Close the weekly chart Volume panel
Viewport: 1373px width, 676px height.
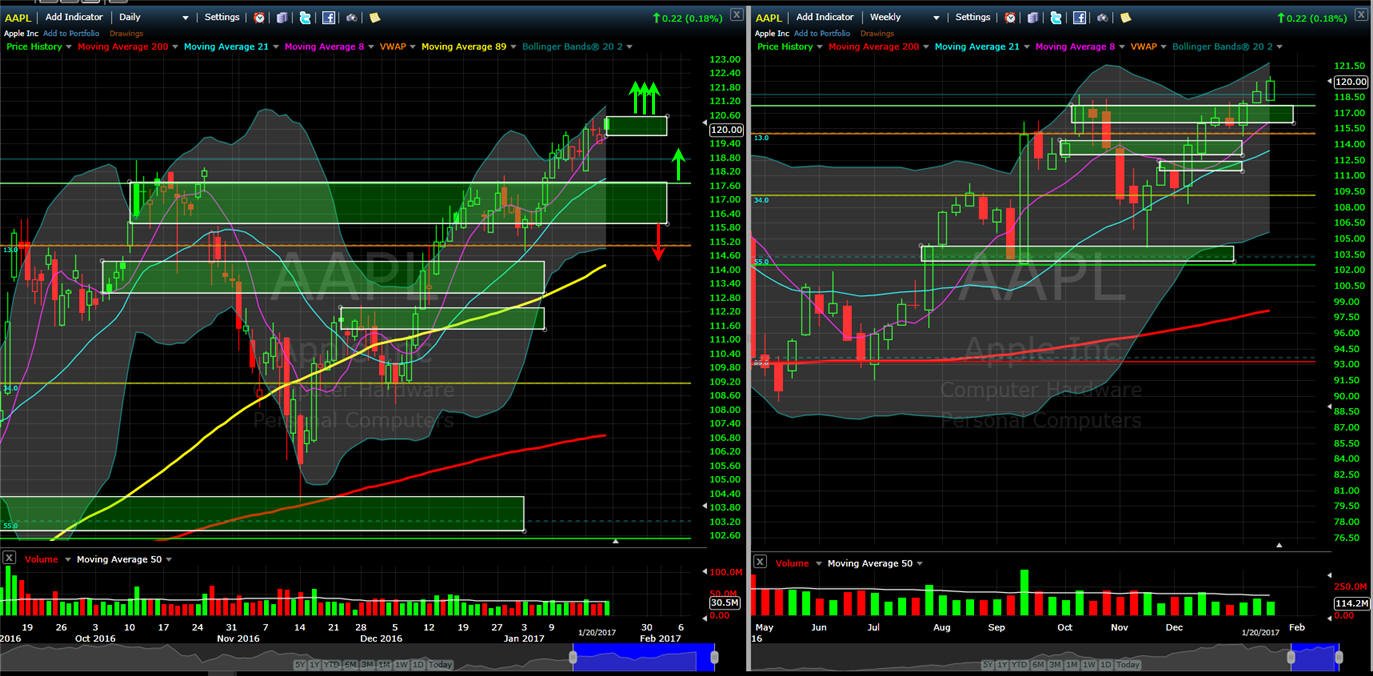(x=761, y=562)
